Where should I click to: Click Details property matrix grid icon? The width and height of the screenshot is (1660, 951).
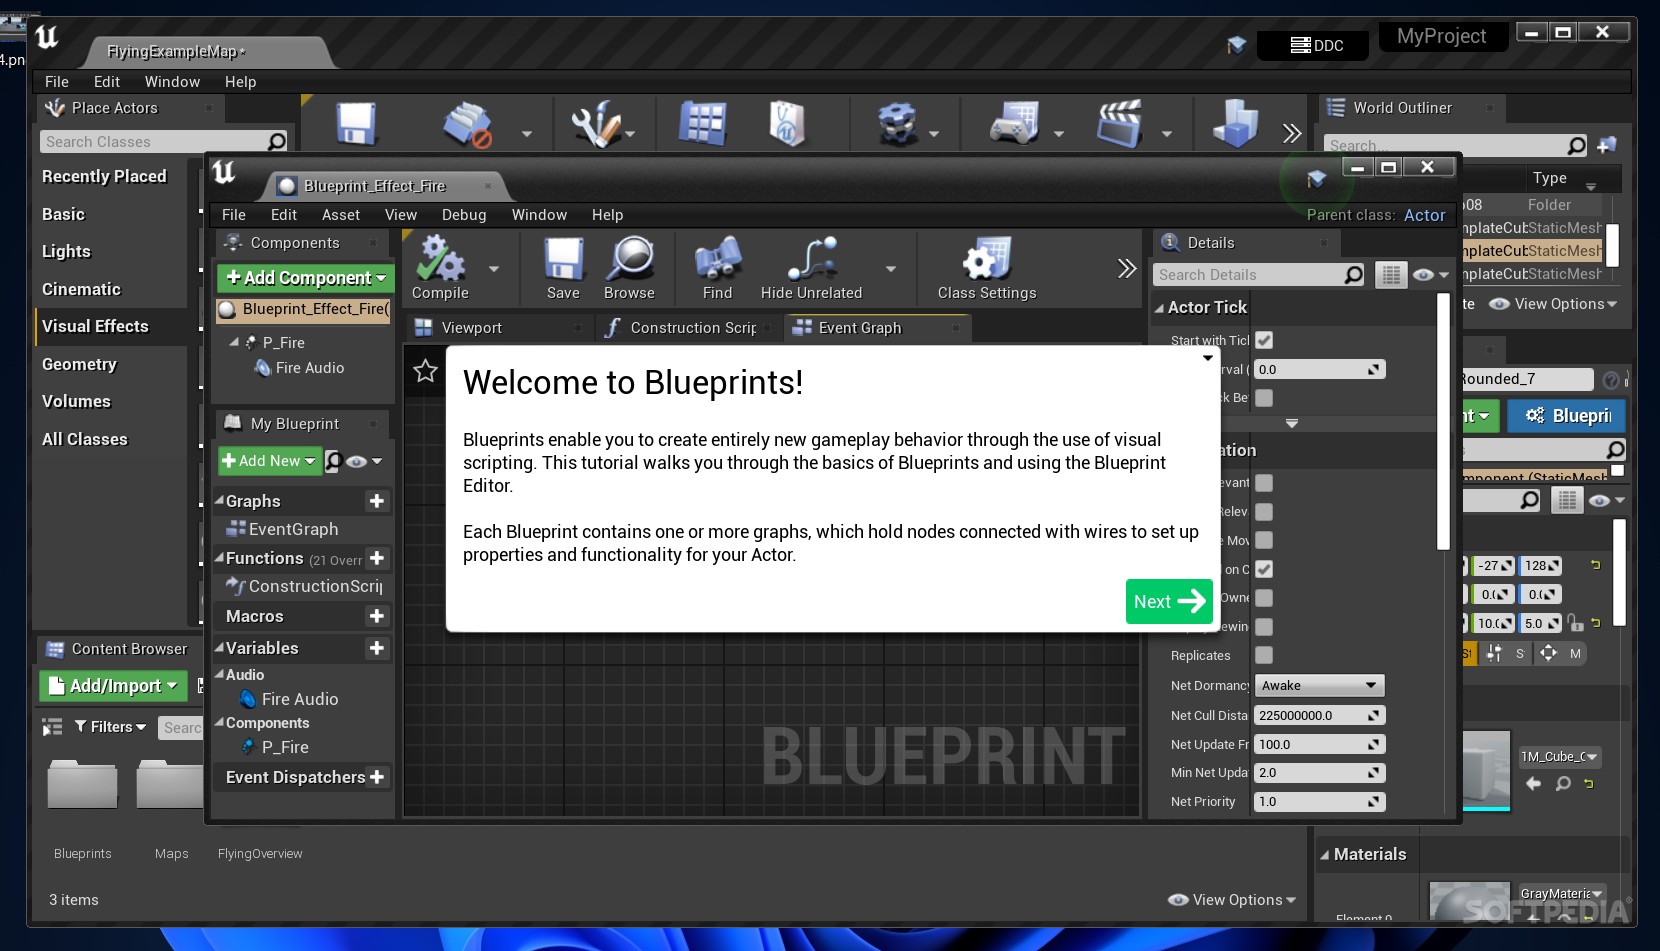[1391, 275]
